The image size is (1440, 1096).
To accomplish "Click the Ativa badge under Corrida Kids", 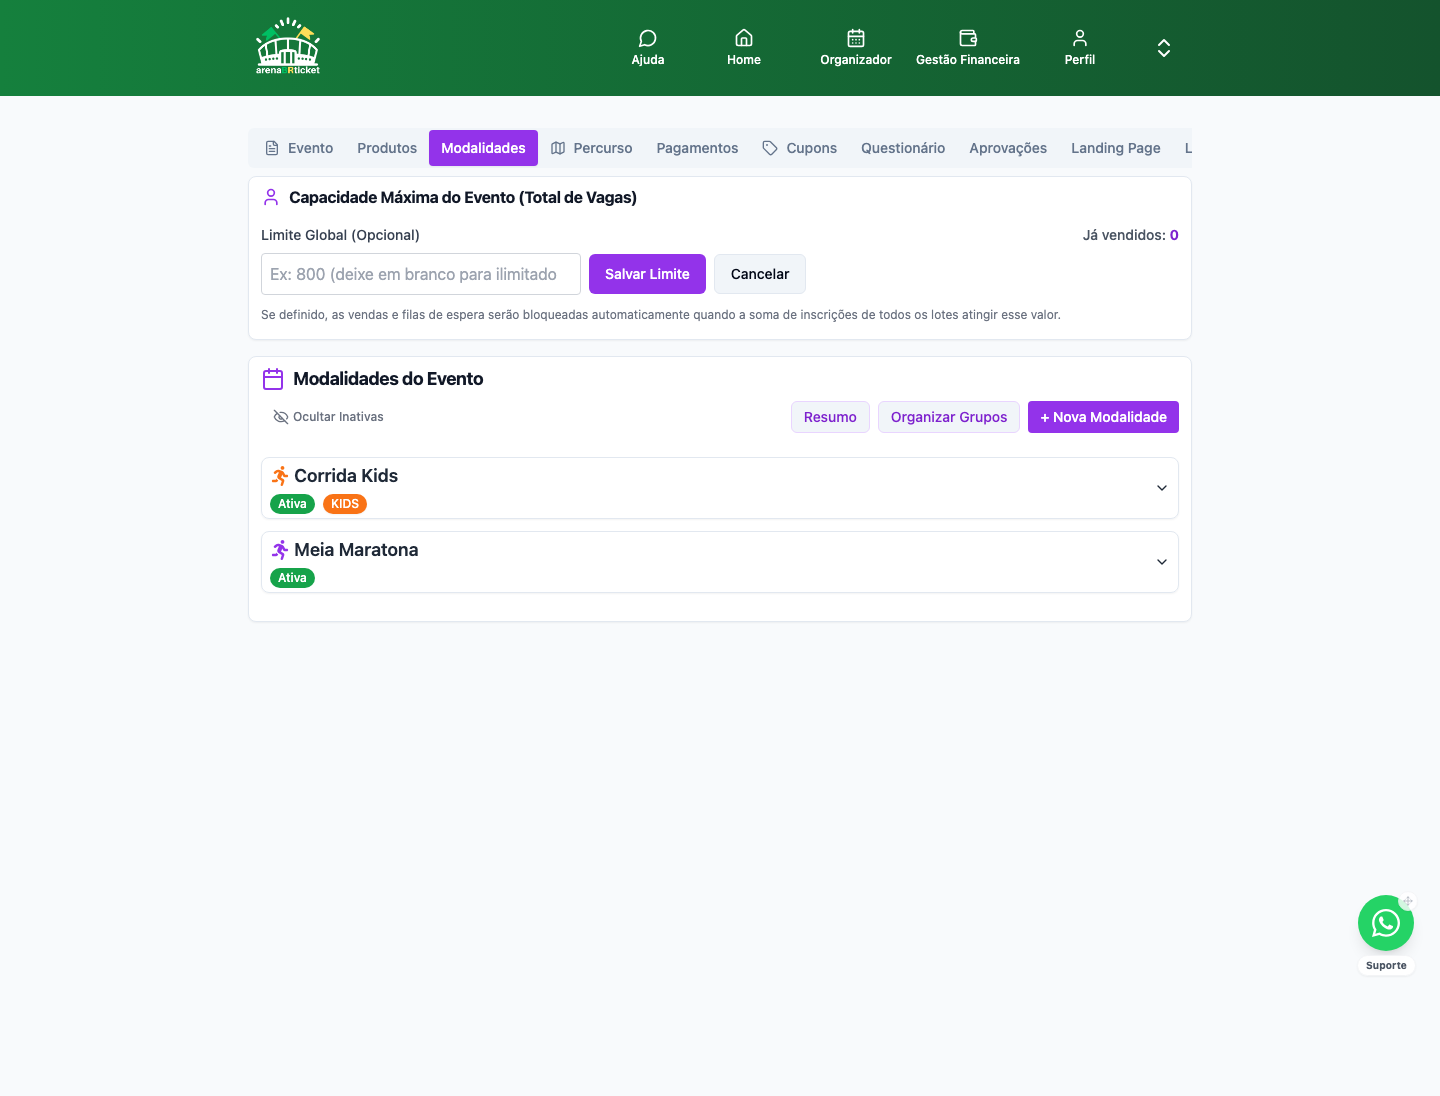I will (x=292, y=504).
